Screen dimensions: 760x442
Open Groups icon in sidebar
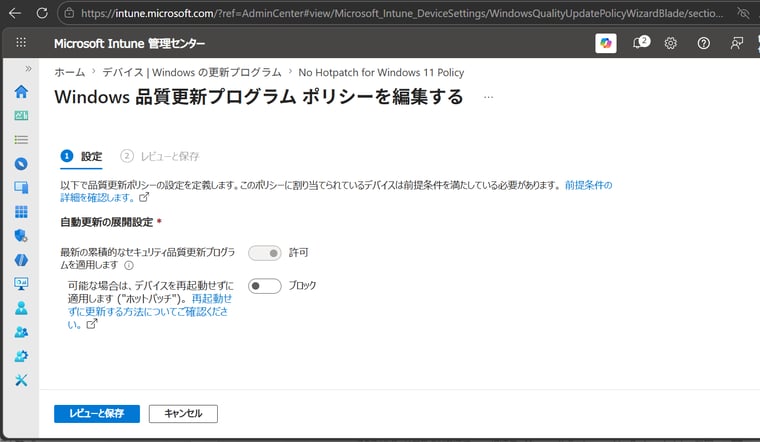[21, 332]
